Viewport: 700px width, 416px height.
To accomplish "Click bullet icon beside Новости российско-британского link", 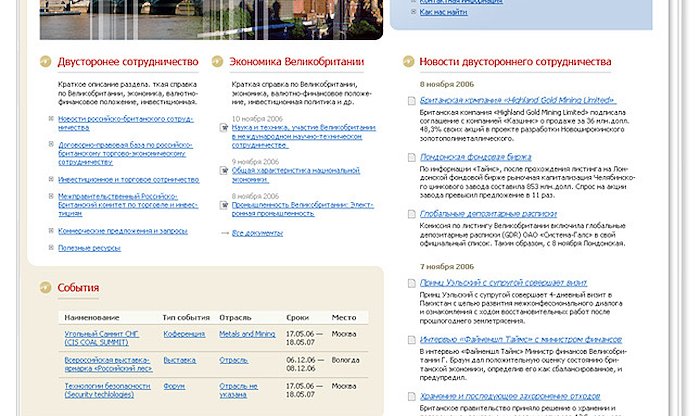I will [51, 118].
